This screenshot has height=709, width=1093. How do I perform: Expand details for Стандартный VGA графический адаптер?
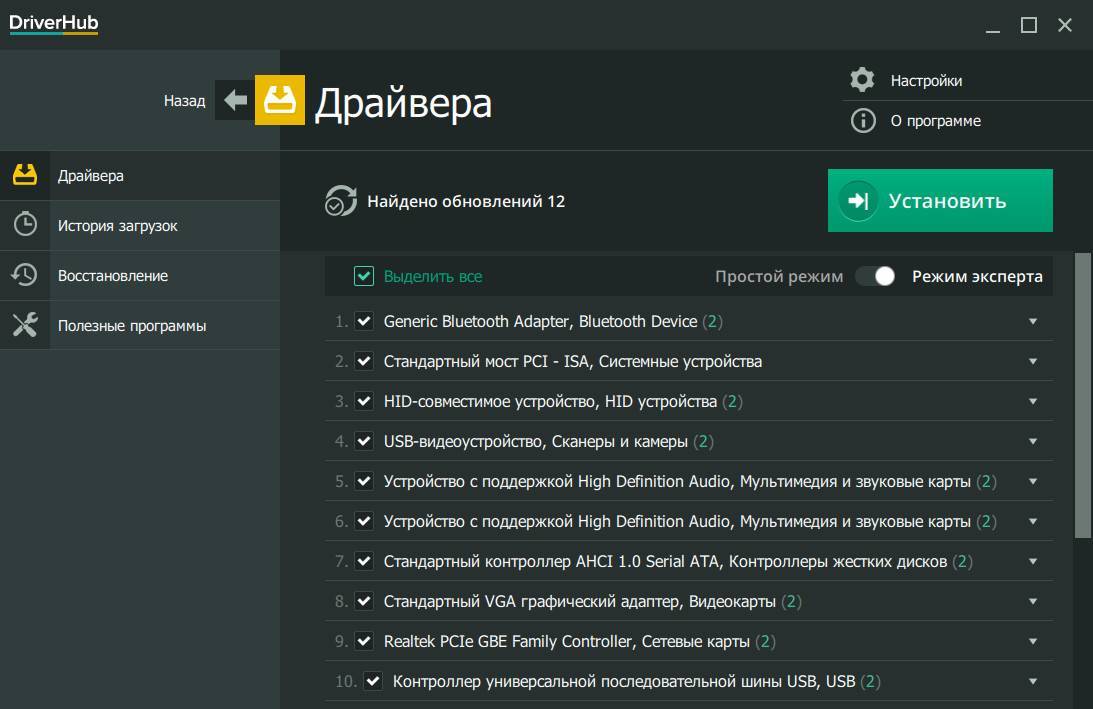1033,601
